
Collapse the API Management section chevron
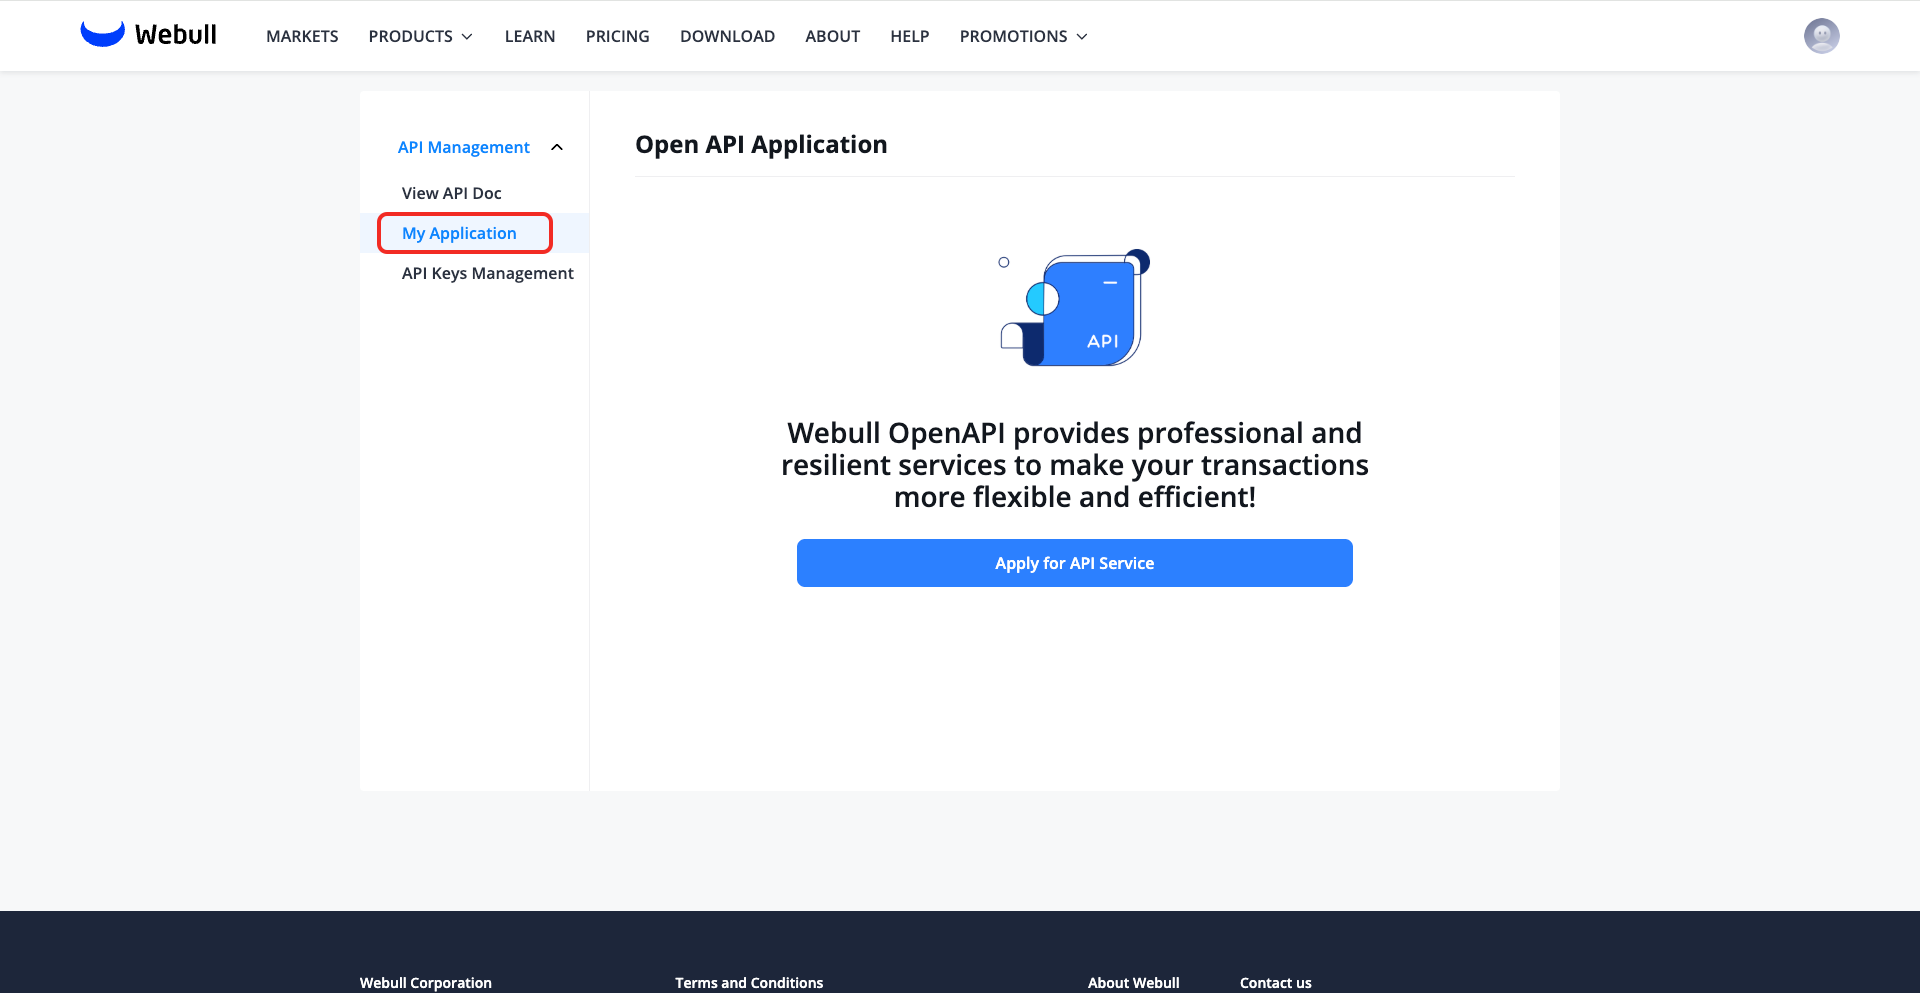coord(557,148)
